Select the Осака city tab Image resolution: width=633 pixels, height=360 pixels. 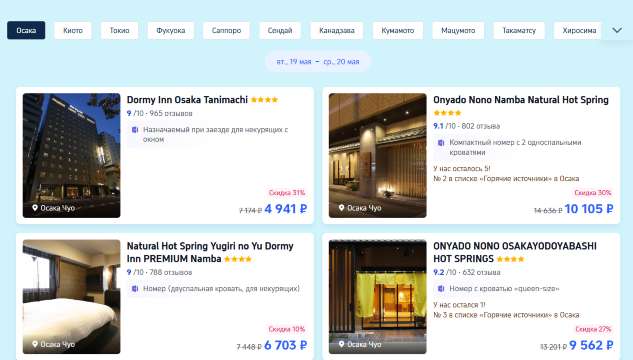click(26, 30)
